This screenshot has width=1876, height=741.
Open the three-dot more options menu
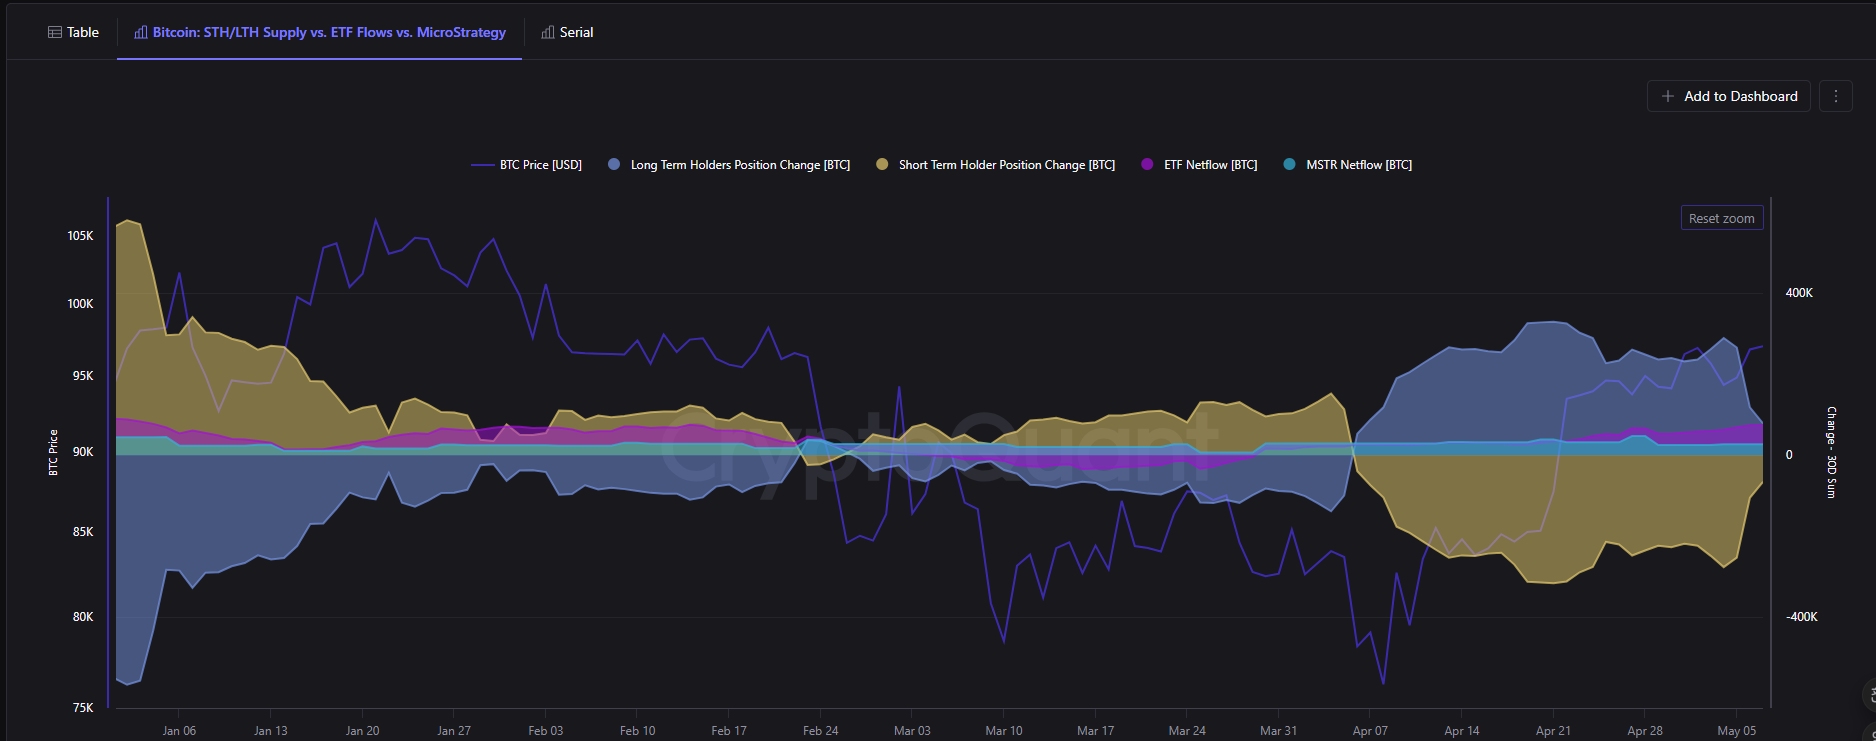click(1835, 96)
